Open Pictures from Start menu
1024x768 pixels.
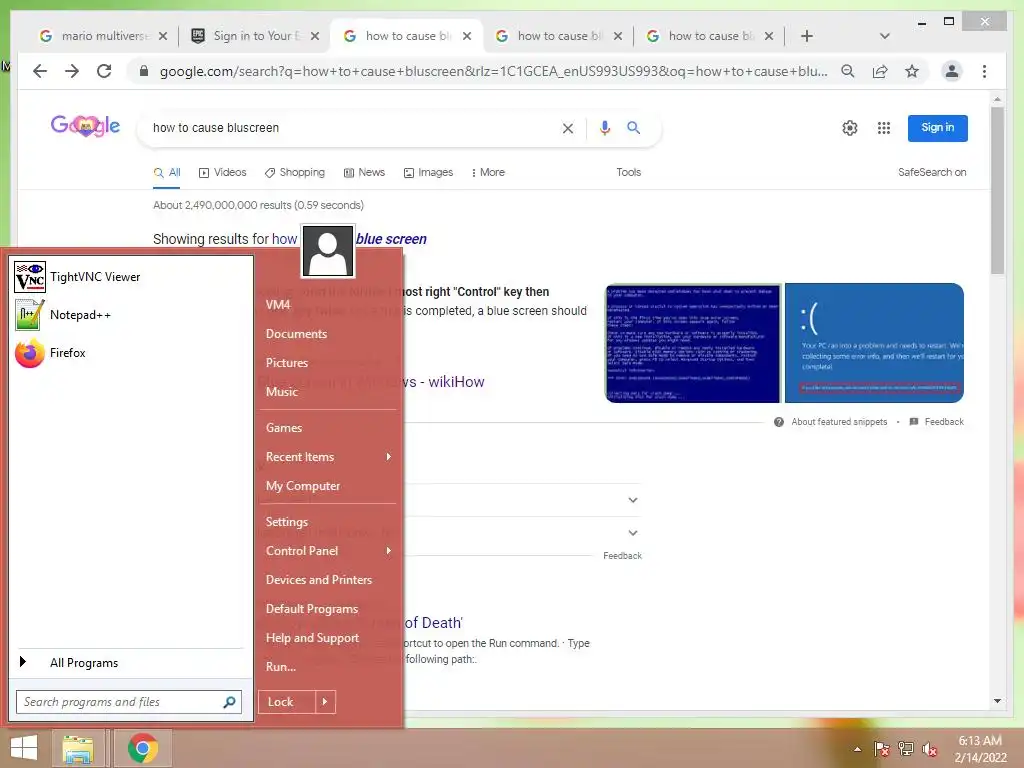[x=287, y=362]
